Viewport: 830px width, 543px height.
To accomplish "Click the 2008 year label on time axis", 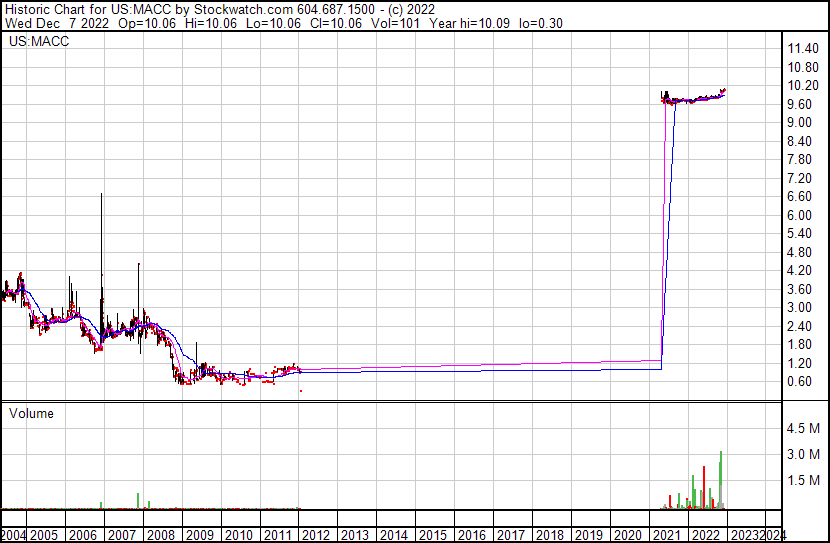I will [x=160, y=535].
